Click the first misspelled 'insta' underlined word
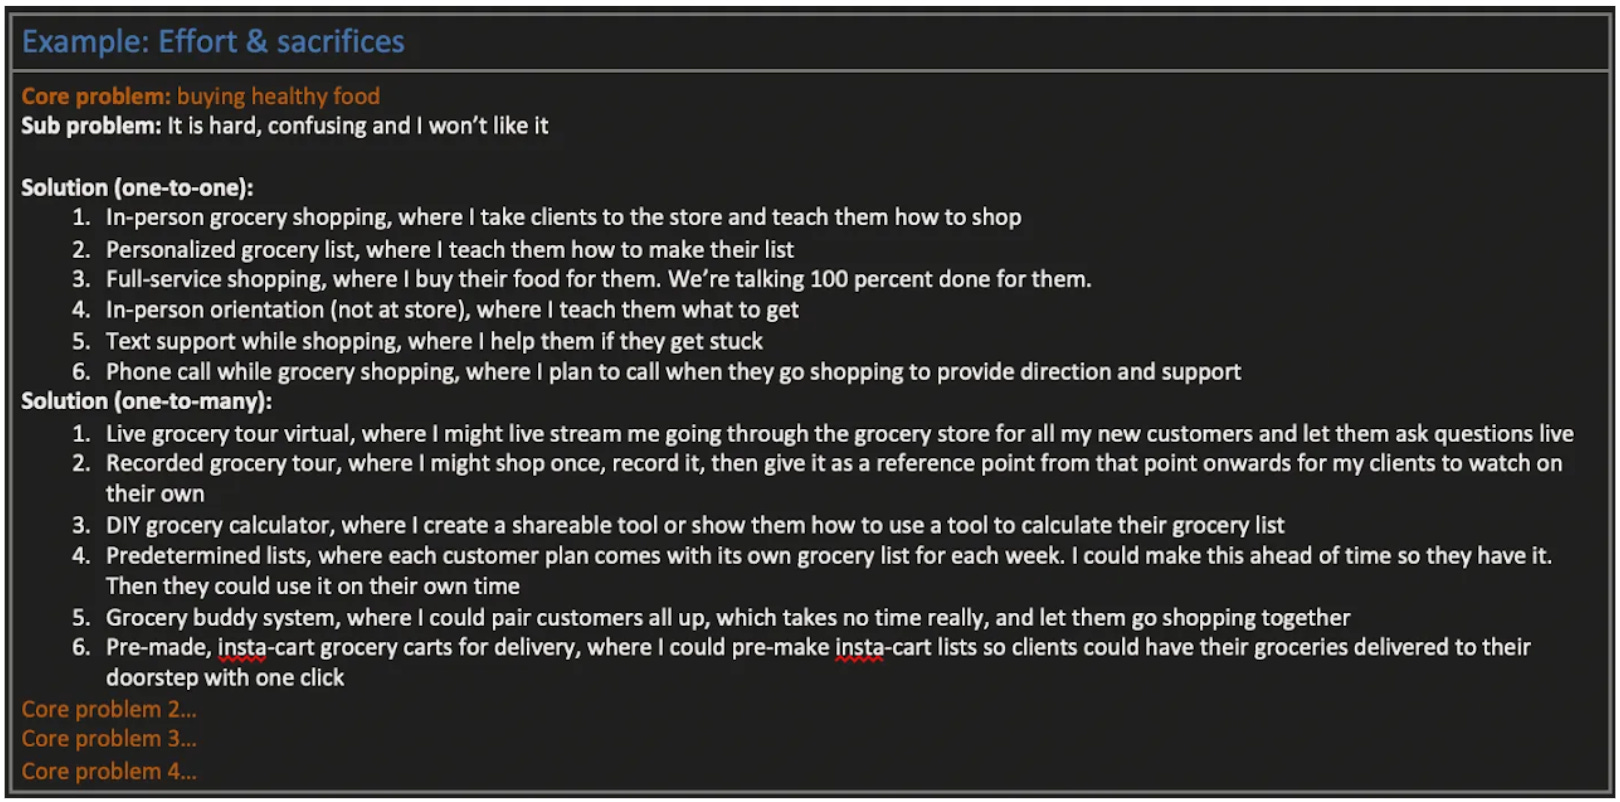The height and width of the screenshot is (802, 1620). pos(242,648)
